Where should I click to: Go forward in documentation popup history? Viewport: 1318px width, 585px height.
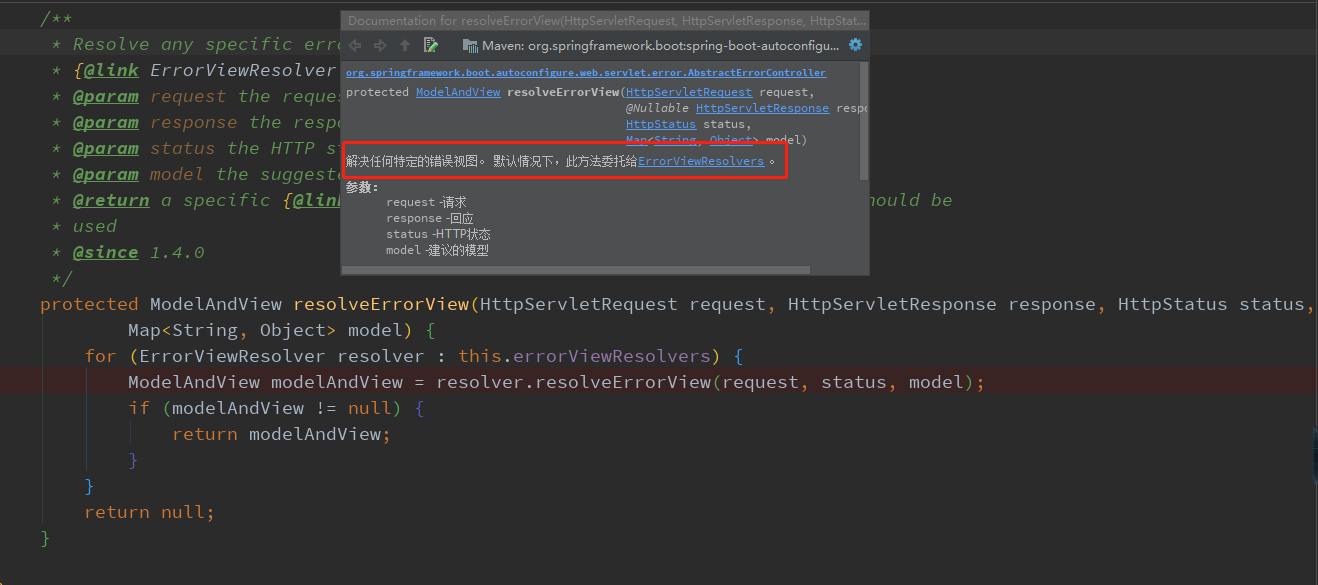(380, 45)
